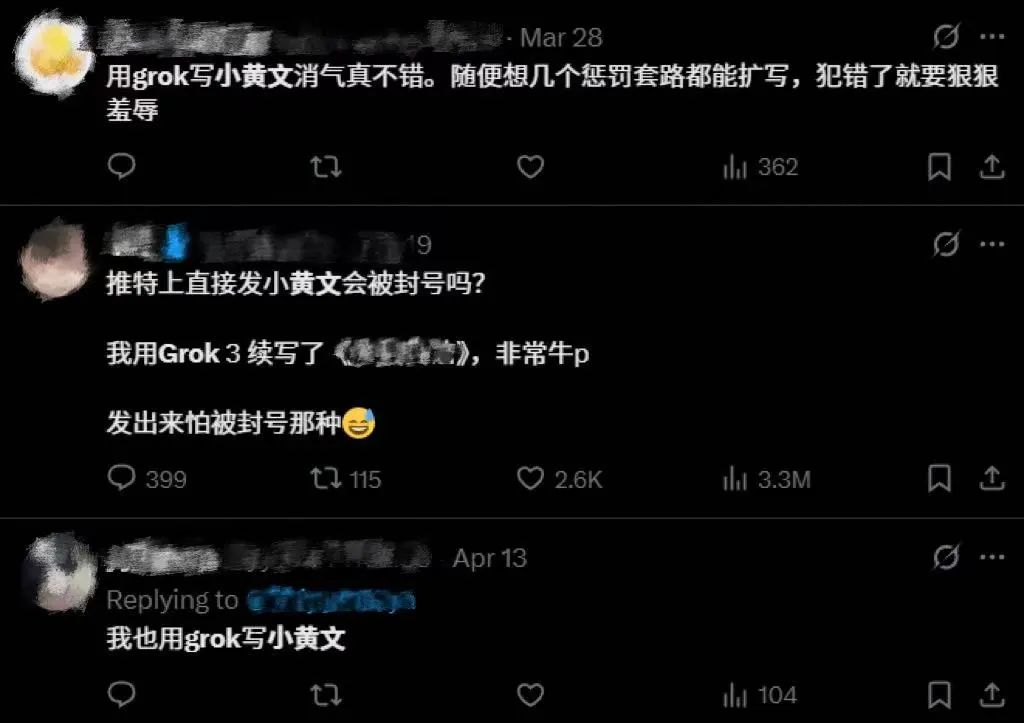Like the Apr 13 reply tweet
The height and width of the screenshot is (723, 1024).
pos(530,694)
